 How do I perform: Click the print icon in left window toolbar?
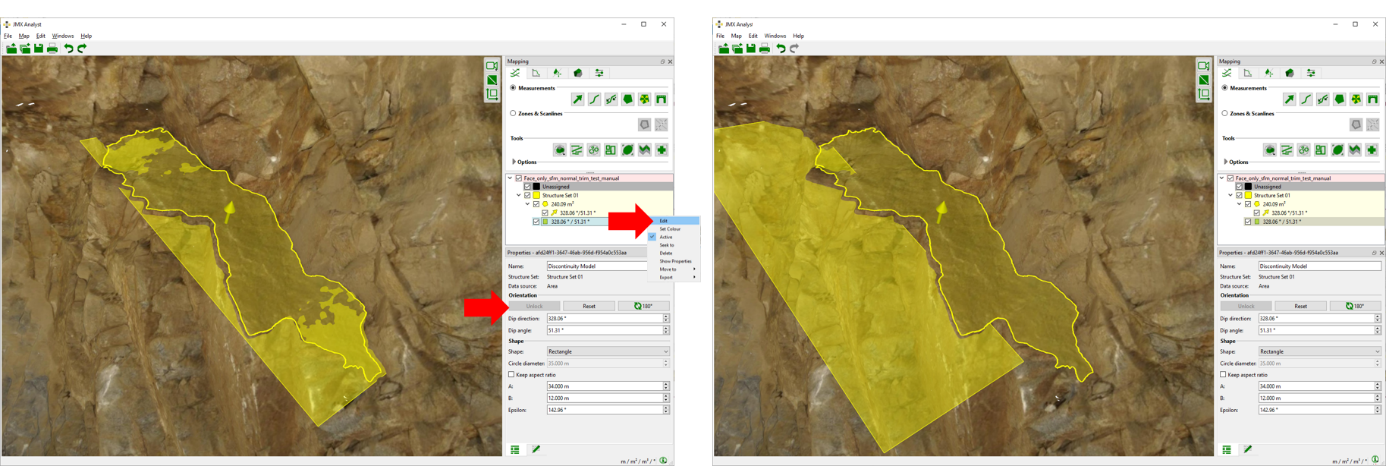52,48
